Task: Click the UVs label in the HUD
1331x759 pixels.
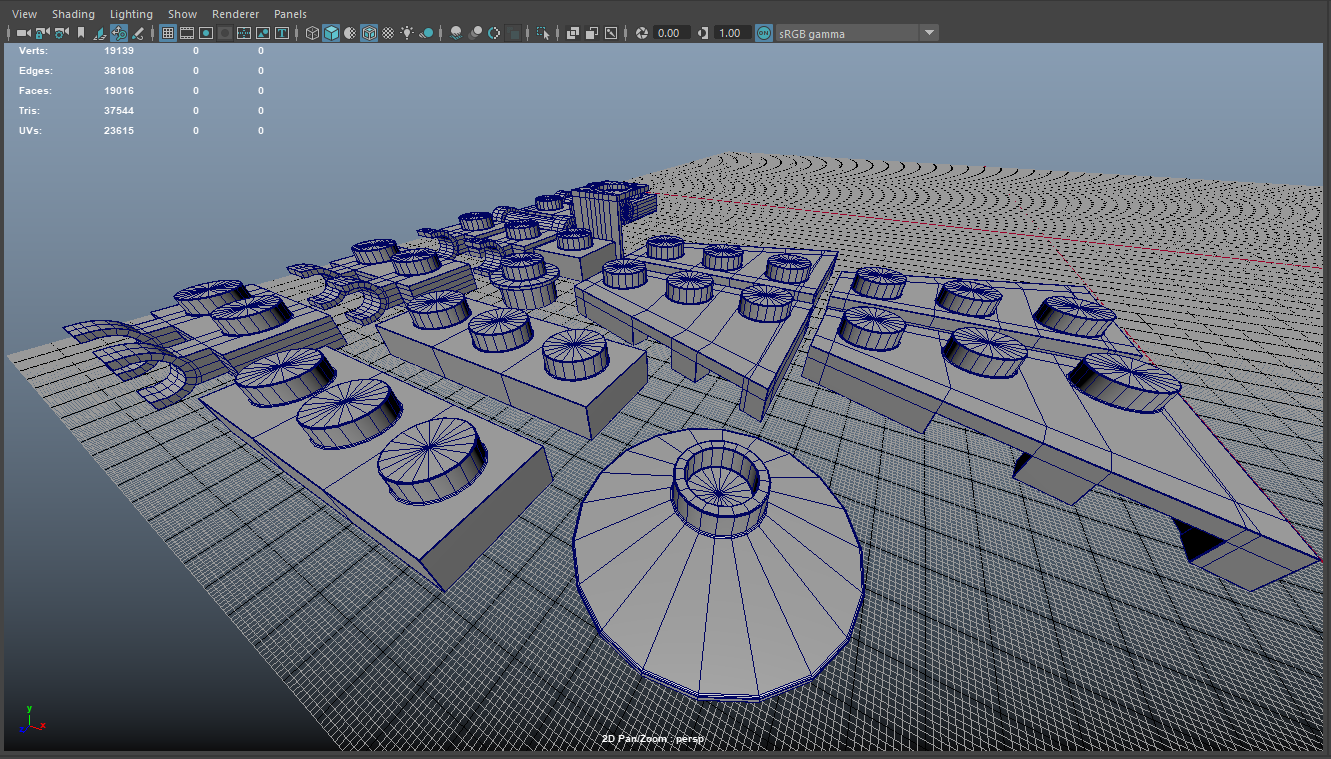Action: coord(31,130)
